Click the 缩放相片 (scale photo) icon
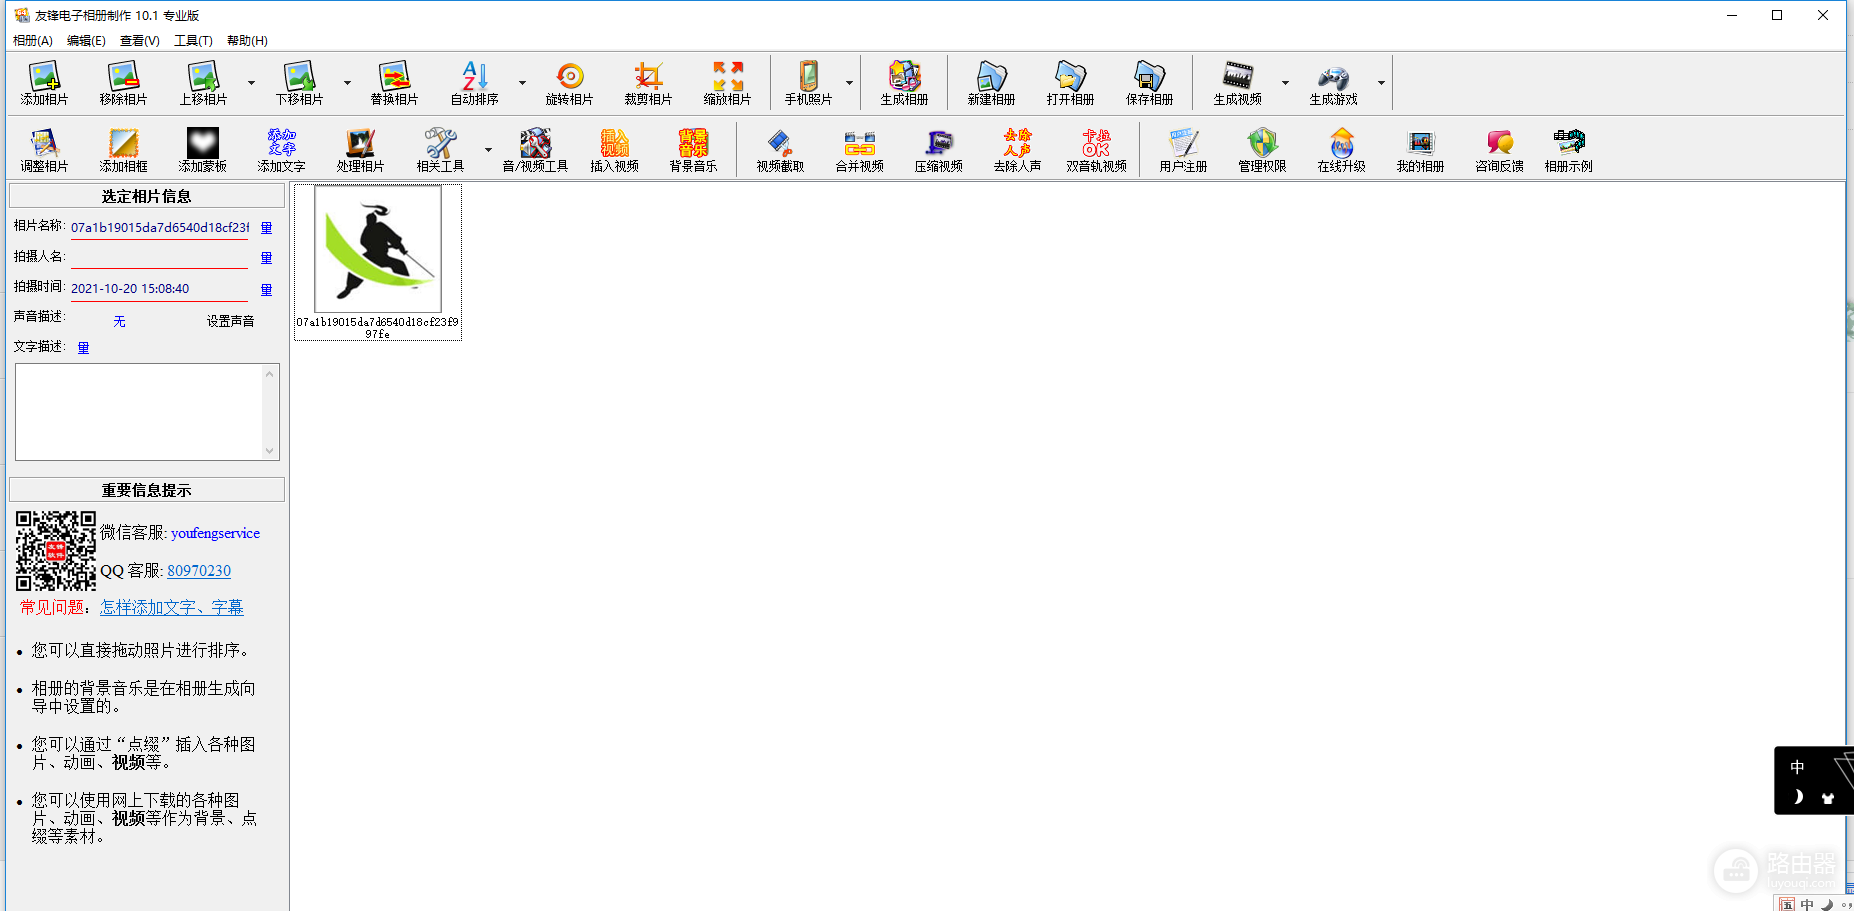 (727, 83)
